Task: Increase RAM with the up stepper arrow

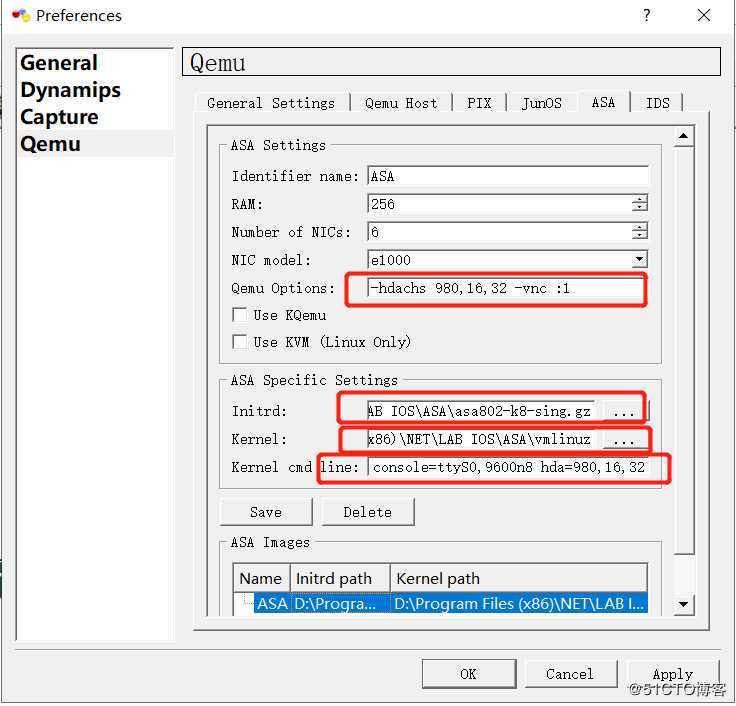Action: click(639, 199)
